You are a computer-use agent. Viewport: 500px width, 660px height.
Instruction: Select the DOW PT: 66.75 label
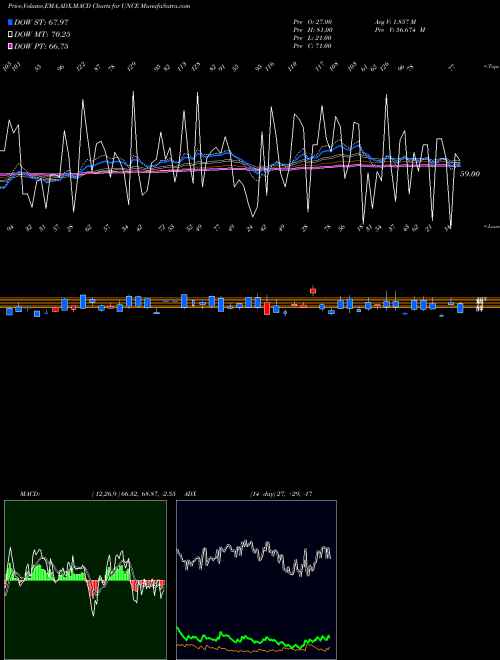click(41, 46)
